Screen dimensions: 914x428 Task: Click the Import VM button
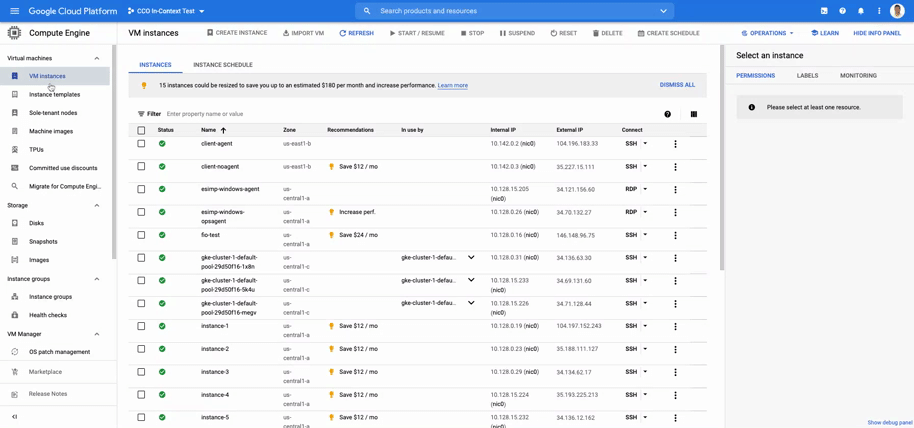click(303, 33)
